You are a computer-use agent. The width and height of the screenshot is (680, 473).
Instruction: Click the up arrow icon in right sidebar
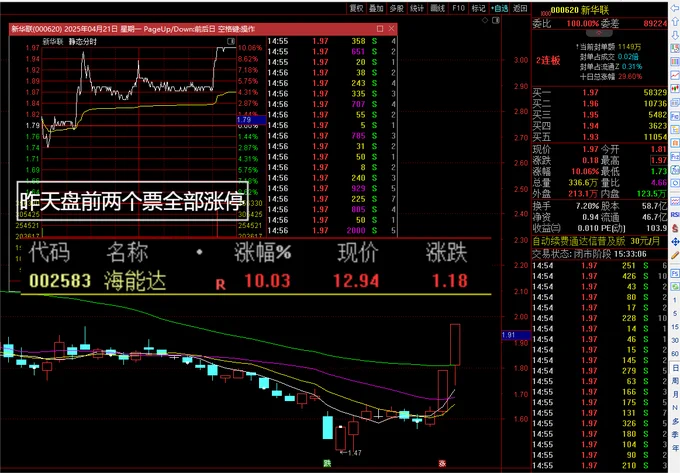click(x=675, y=21)
